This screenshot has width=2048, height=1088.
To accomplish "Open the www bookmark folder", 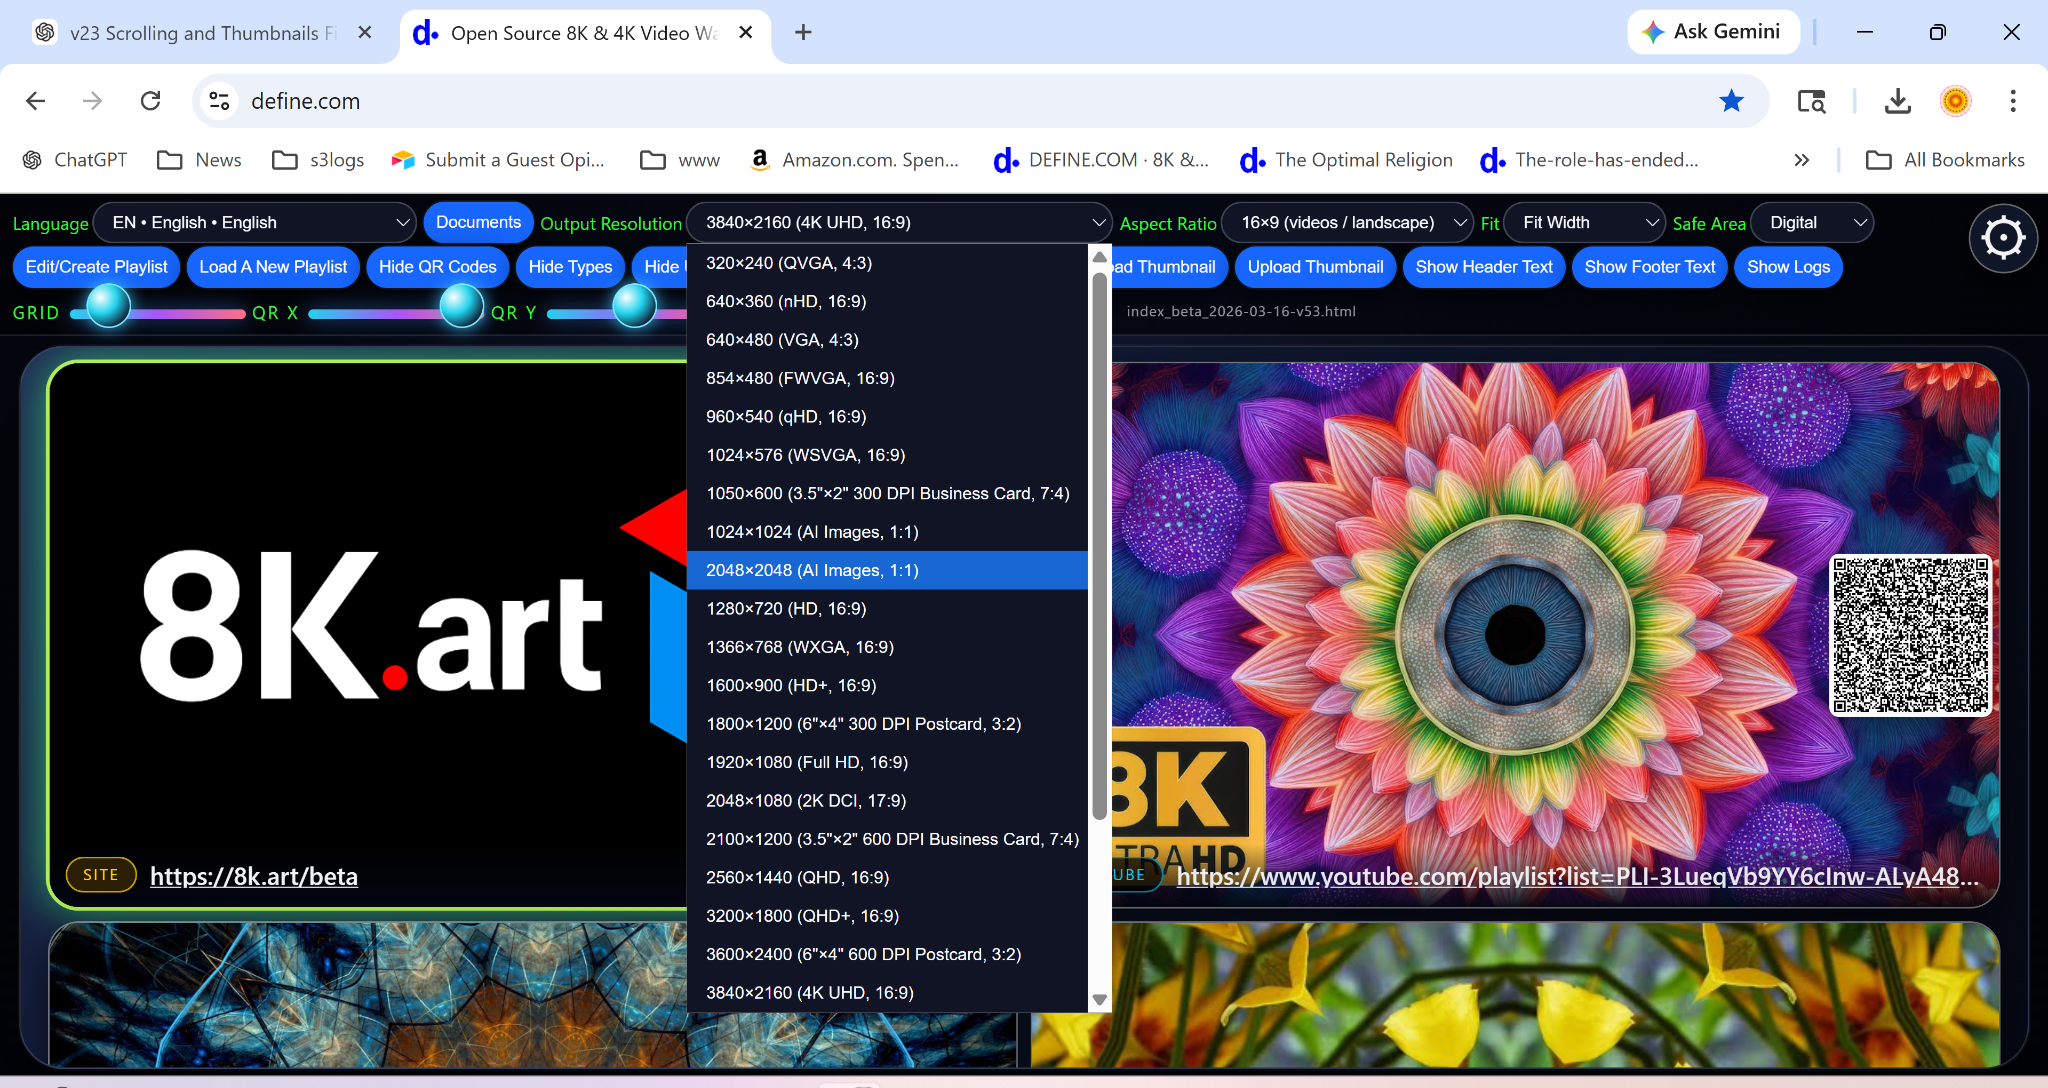I will (x=680, y=160).
